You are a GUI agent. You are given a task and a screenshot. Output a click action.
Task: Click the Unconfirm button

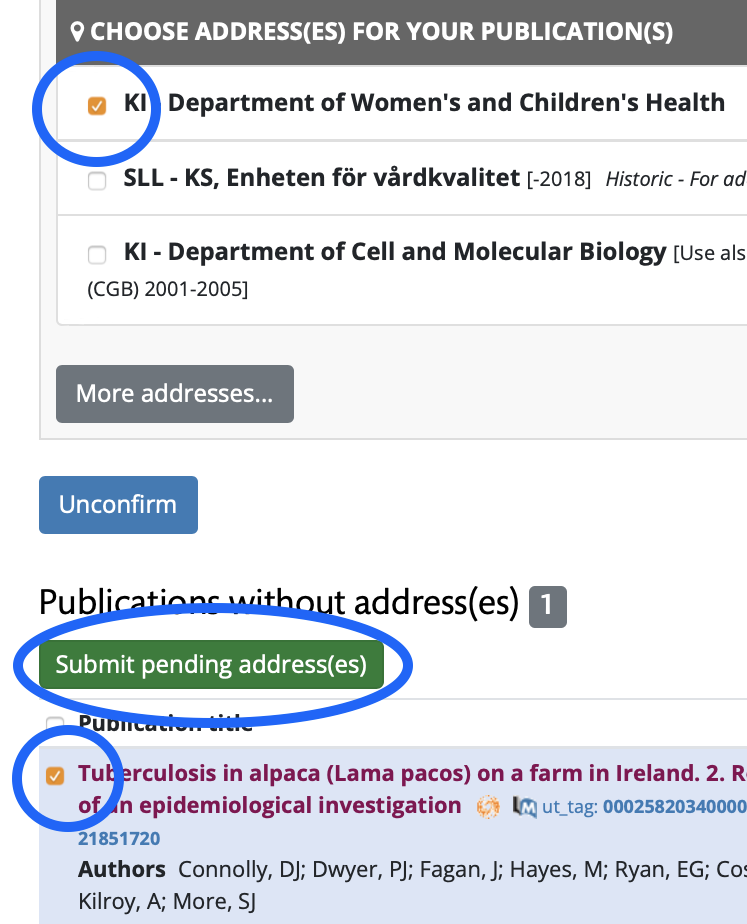(x=118, y=505)
